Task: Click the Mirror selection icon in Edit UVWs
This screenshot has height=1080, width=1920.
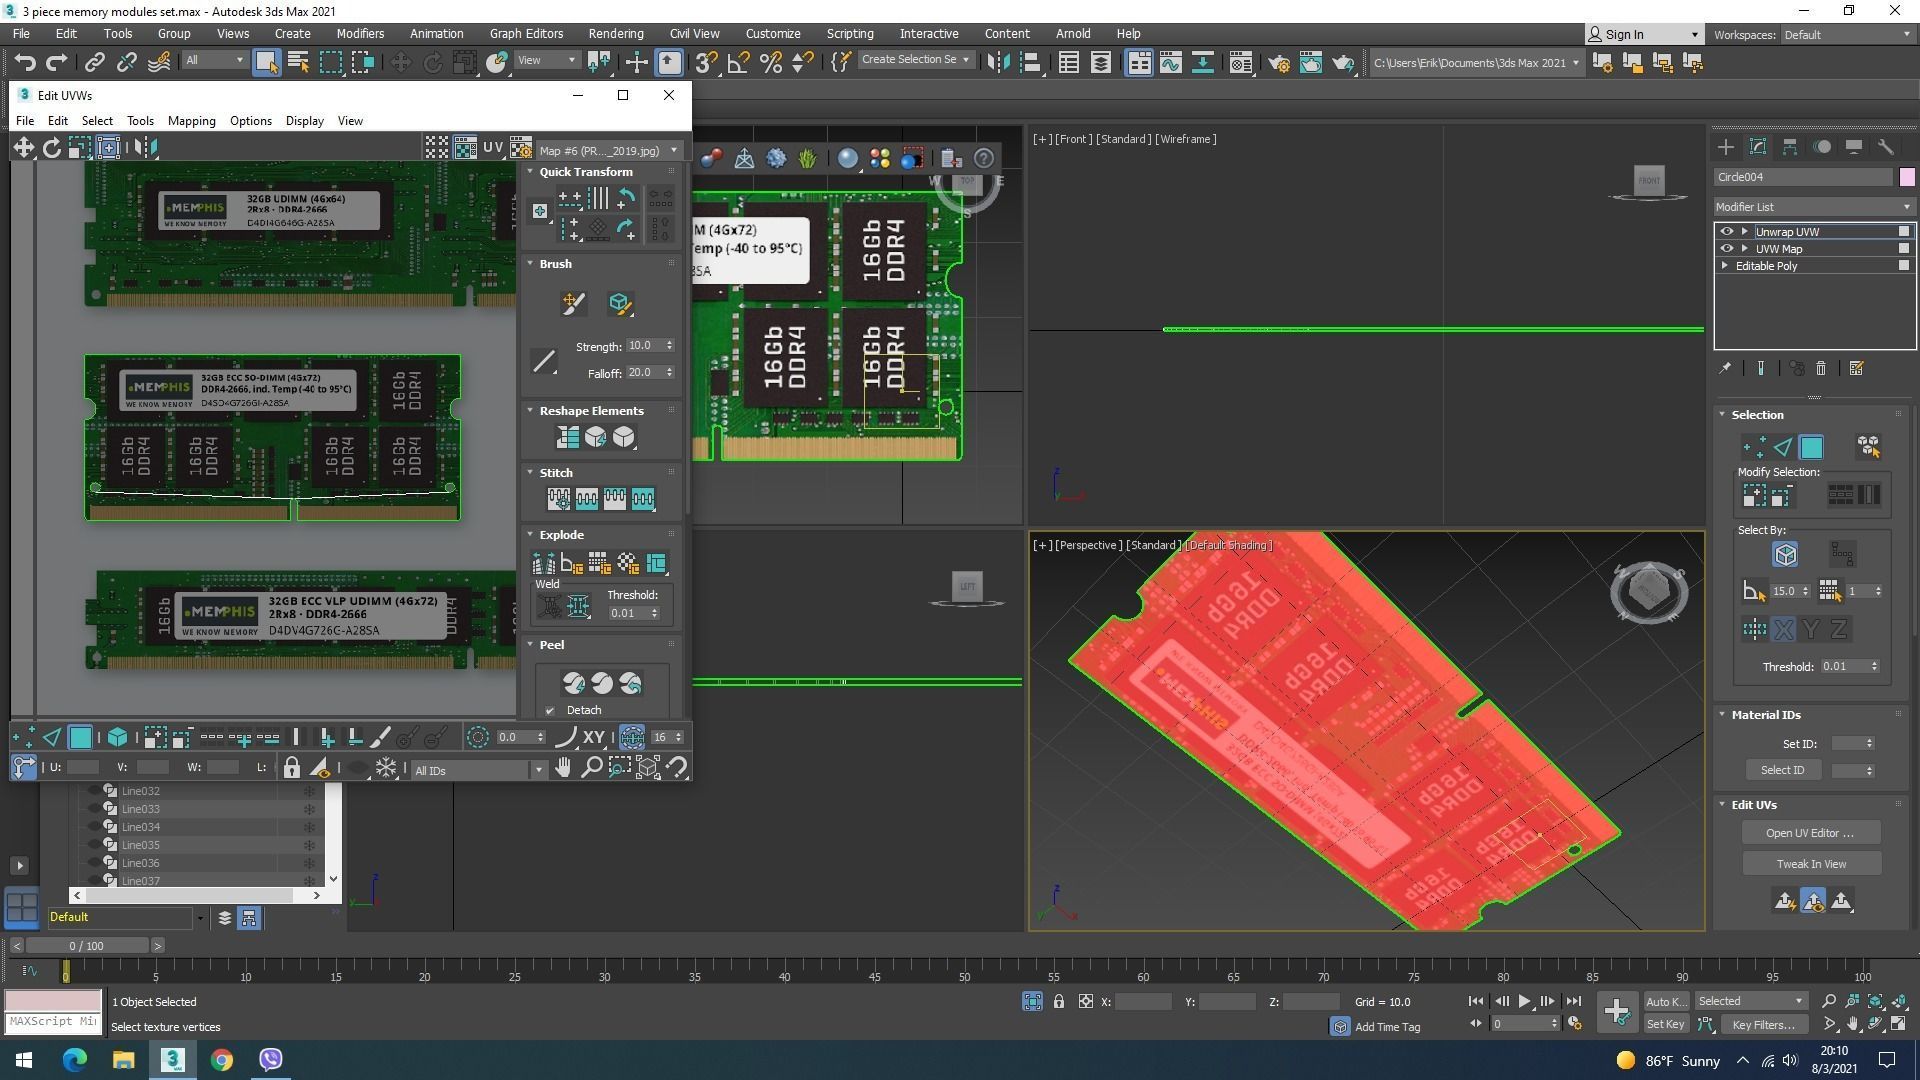Action: [x=145, y=148]
